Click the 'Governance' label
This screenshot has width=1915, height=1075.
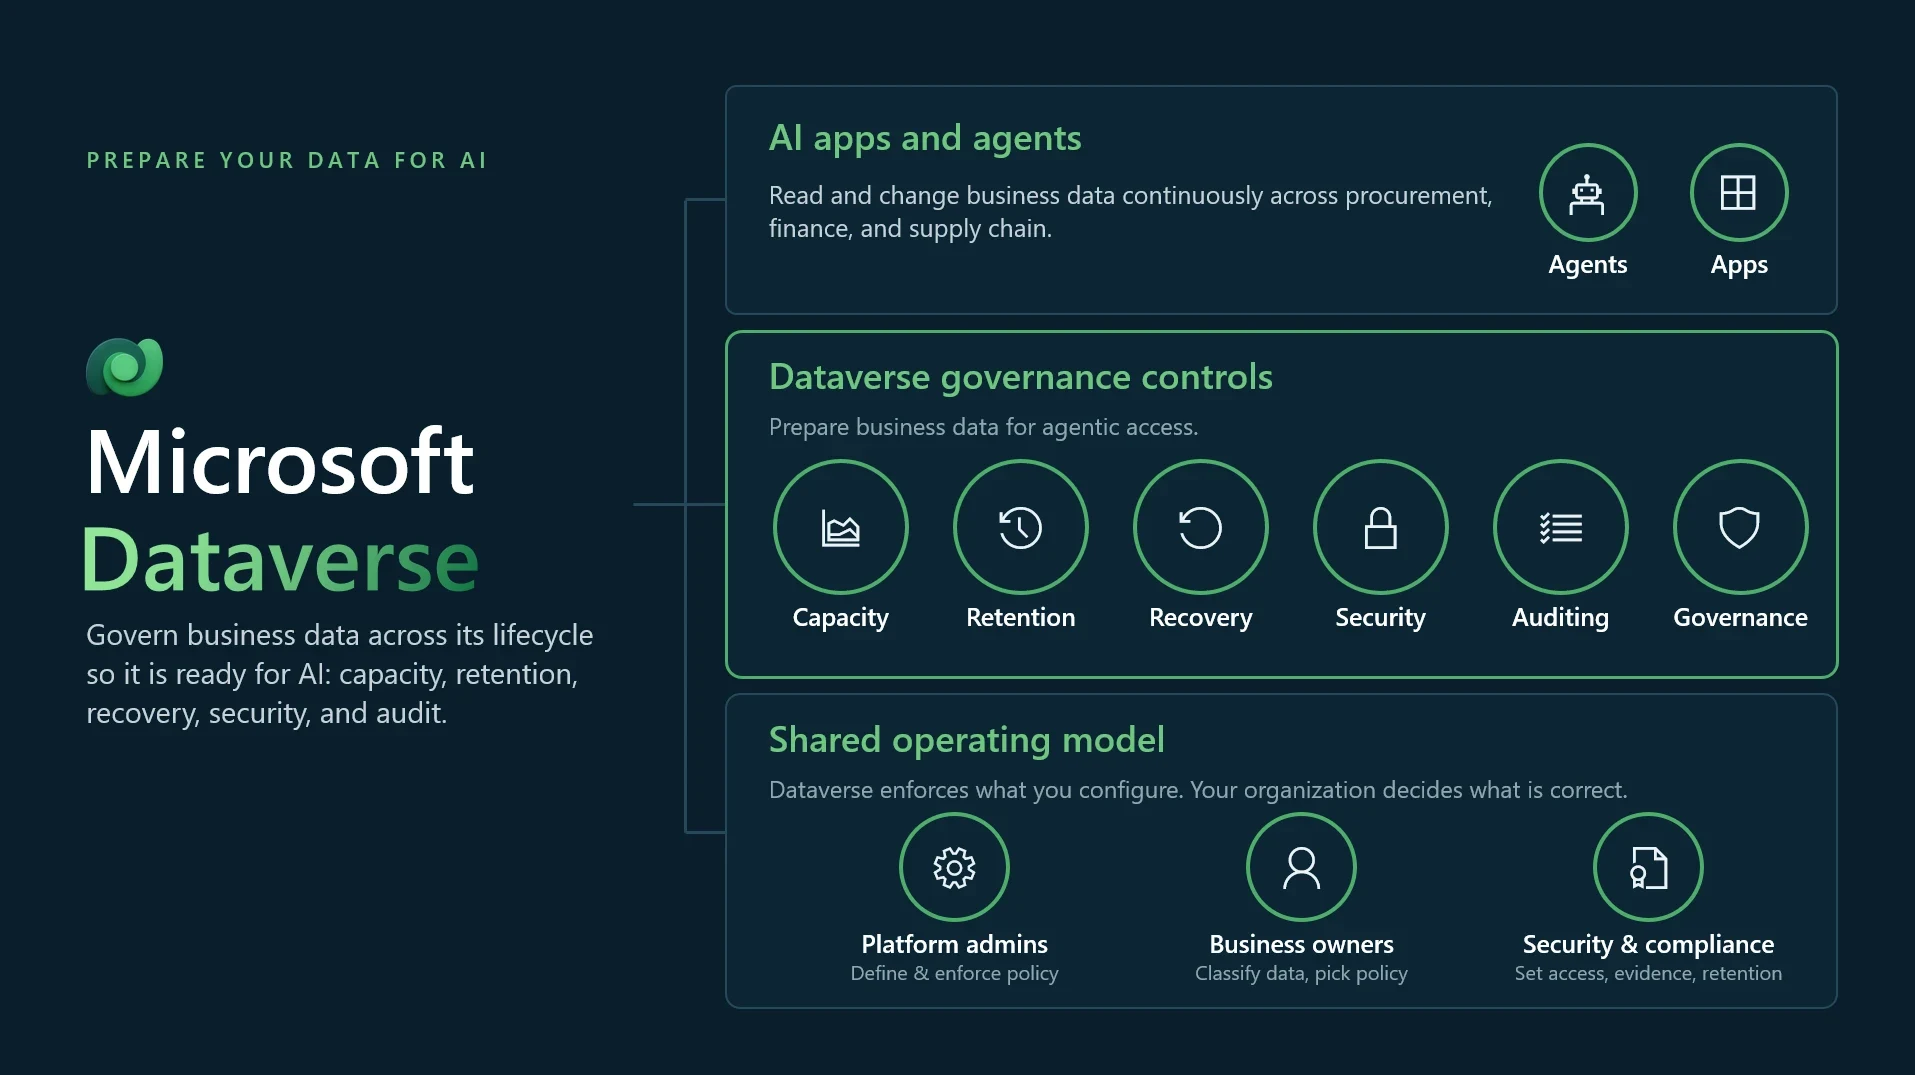tap(1740, 617)
